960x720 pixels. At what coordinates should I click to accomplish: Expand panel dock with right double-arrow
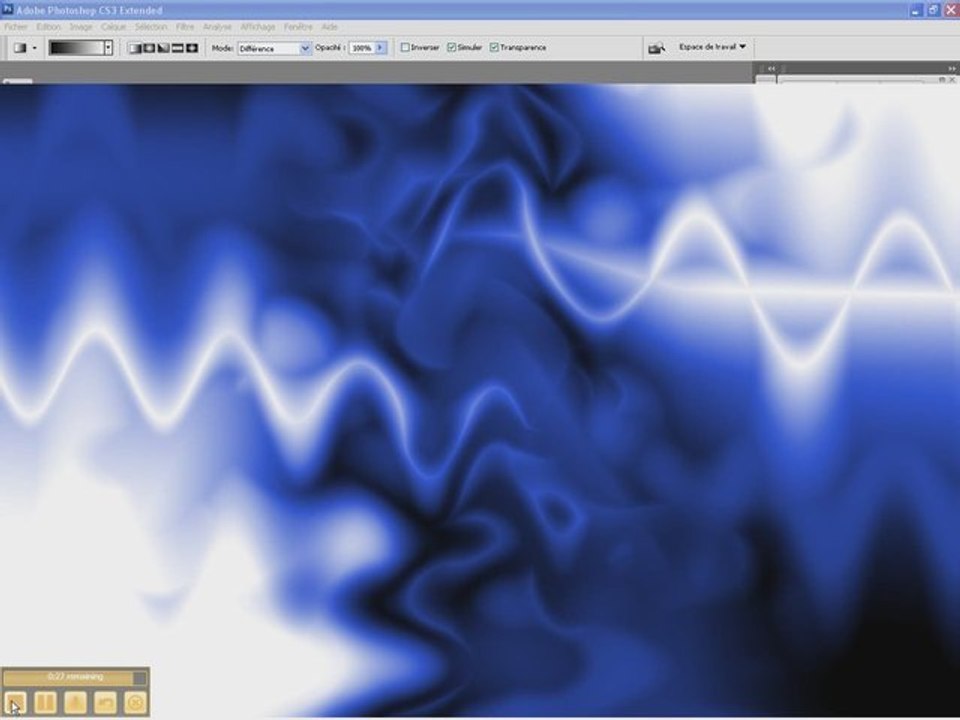(952, 69)
